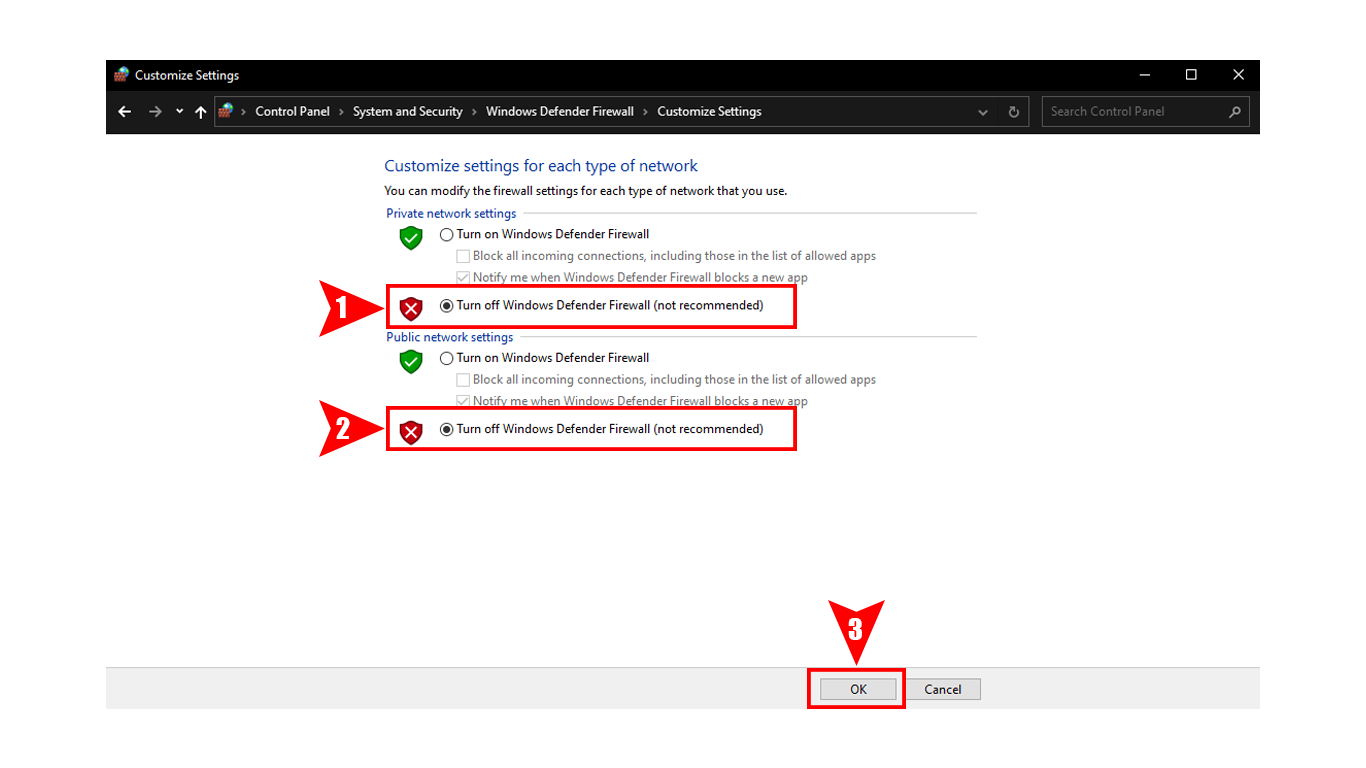The height and width of the screenshot is (768, 1366).
Task: Select Turn on Firewall for Public network
Action: pos(446,358)
